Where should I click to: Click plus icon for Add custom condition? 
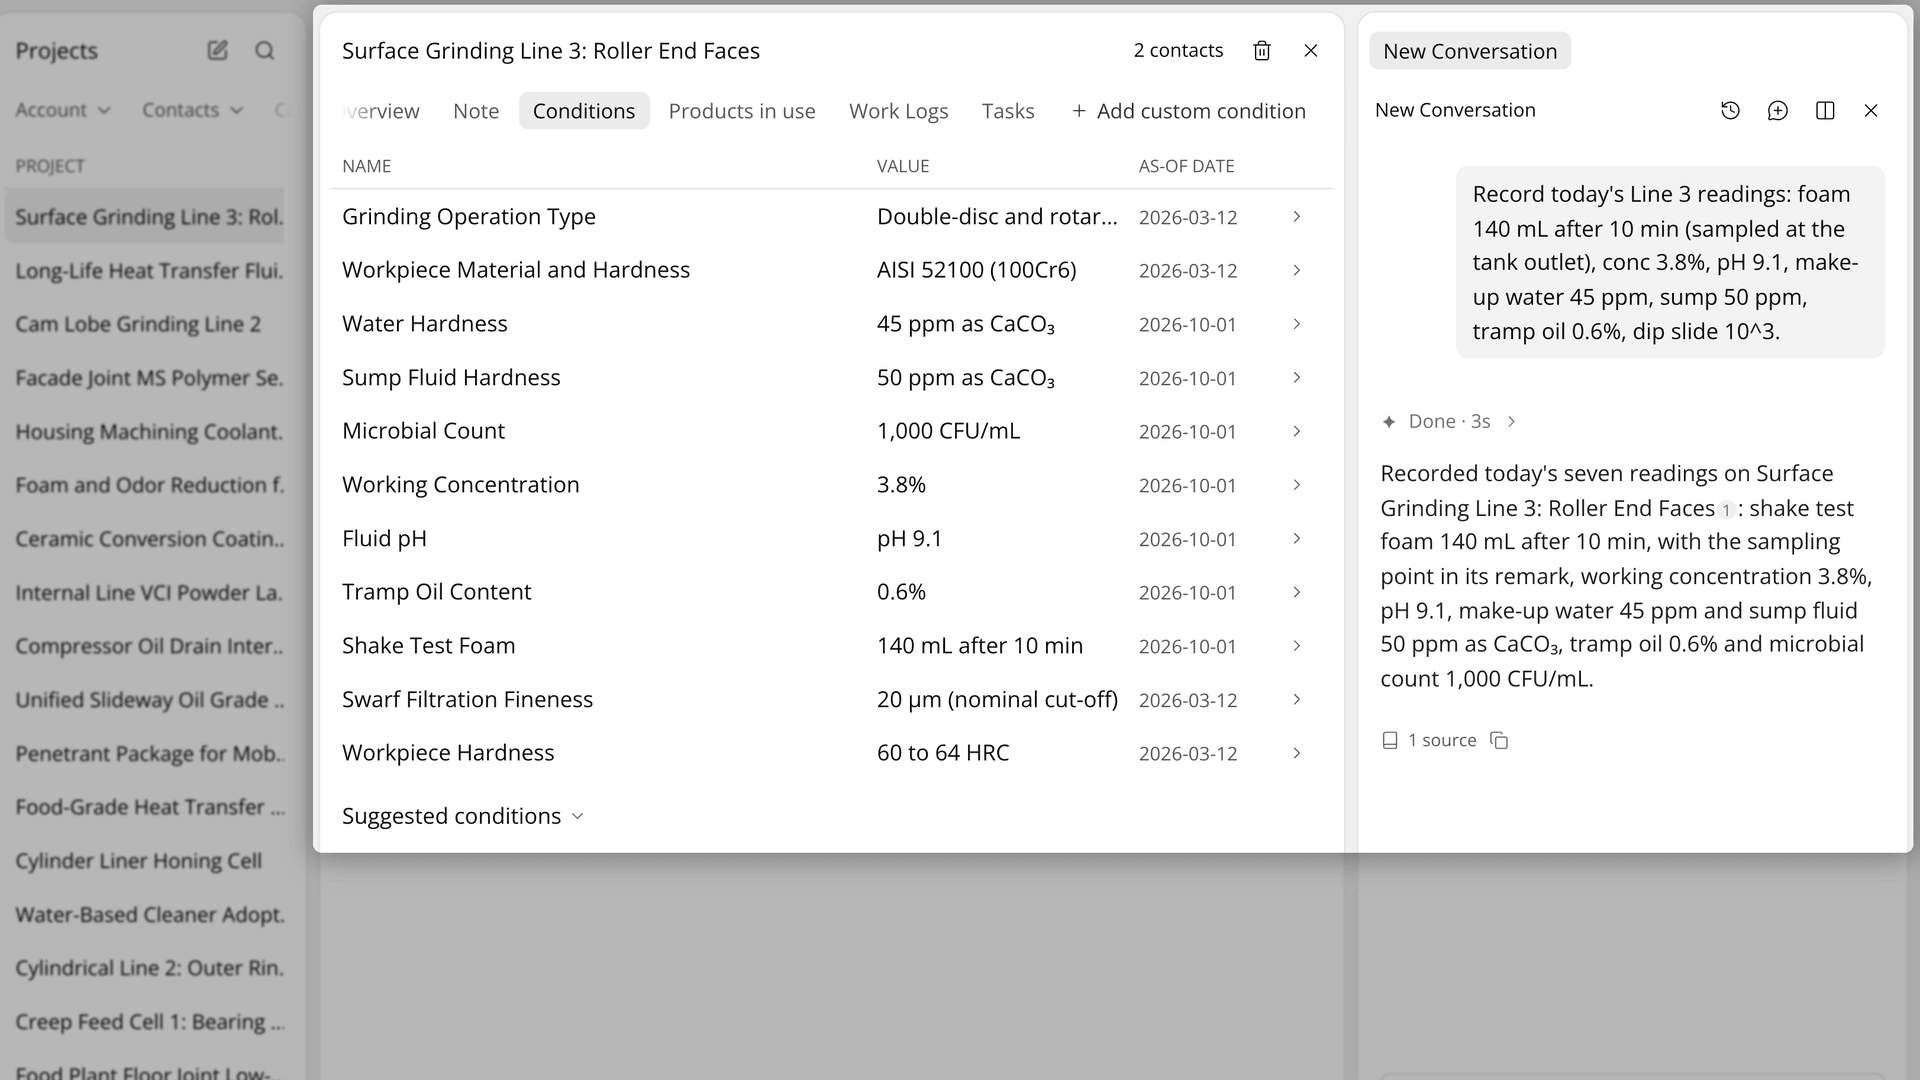[1079, 111]
